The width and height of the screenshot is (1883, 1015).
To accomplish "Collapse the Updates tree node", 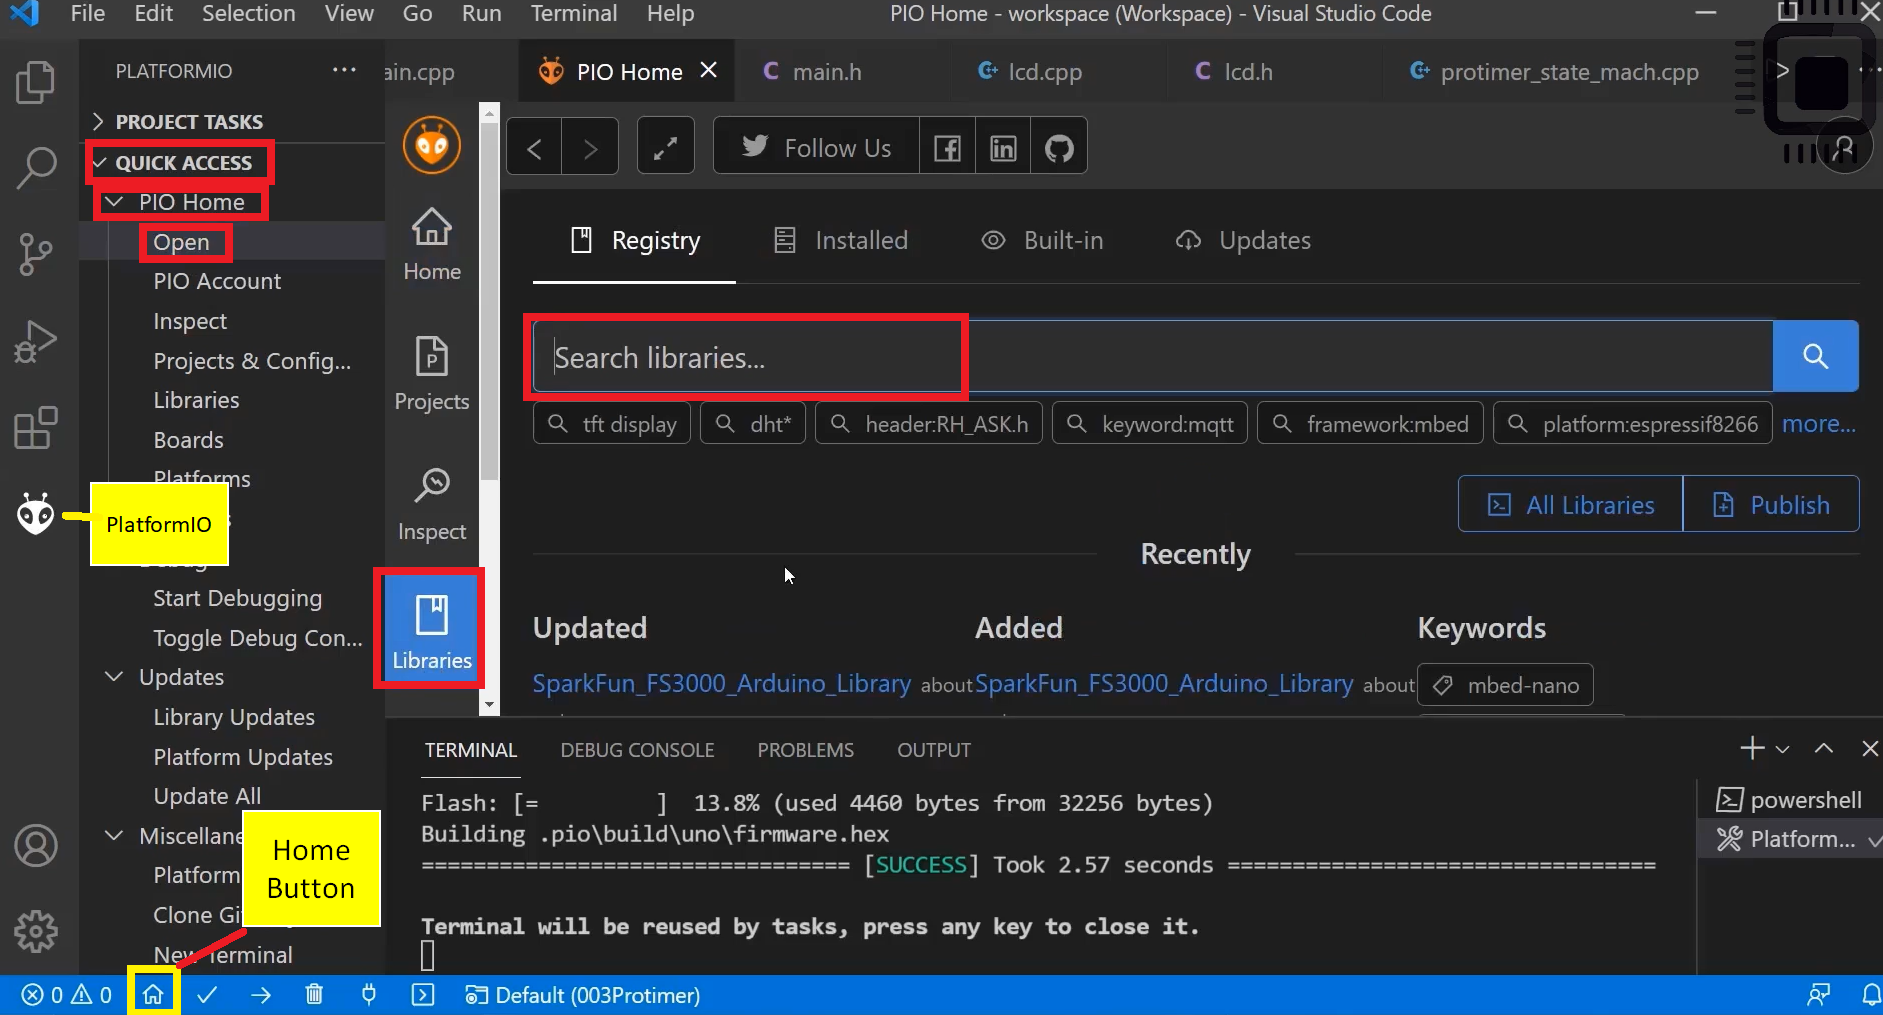I will (115, 677).
